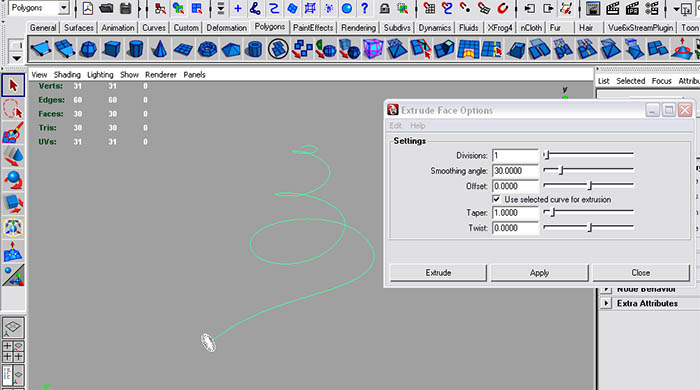The width and height of the screenshot is (700, 390).
Task: Click the Save Scene disk icon
Action: [x=126, y=8]
